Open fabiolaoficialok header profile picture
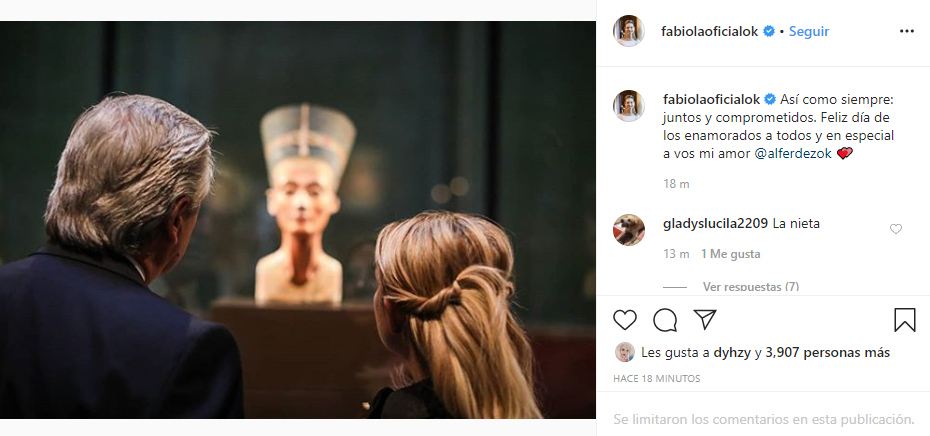This screenshot has width=930, height=436. pos(629,31)
